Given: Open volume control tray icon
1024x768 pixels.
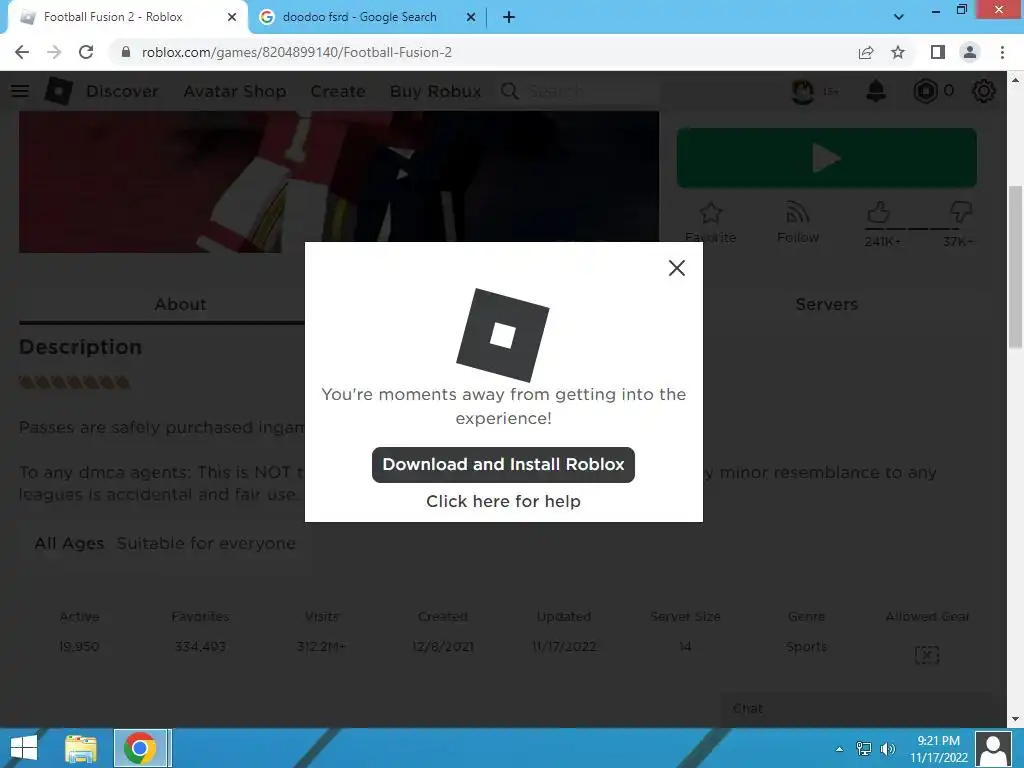Looking at the screenshot, I should [888, 749].
